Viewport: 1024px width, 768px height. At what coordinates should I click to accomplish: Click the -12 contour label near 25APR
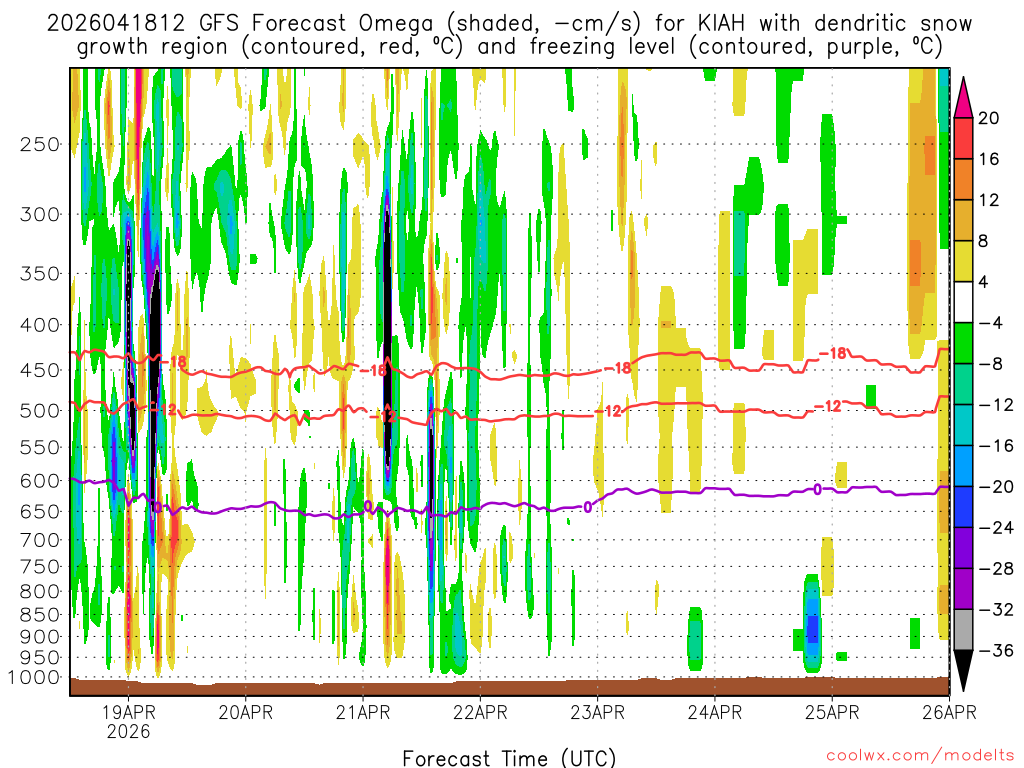point(828,406)
